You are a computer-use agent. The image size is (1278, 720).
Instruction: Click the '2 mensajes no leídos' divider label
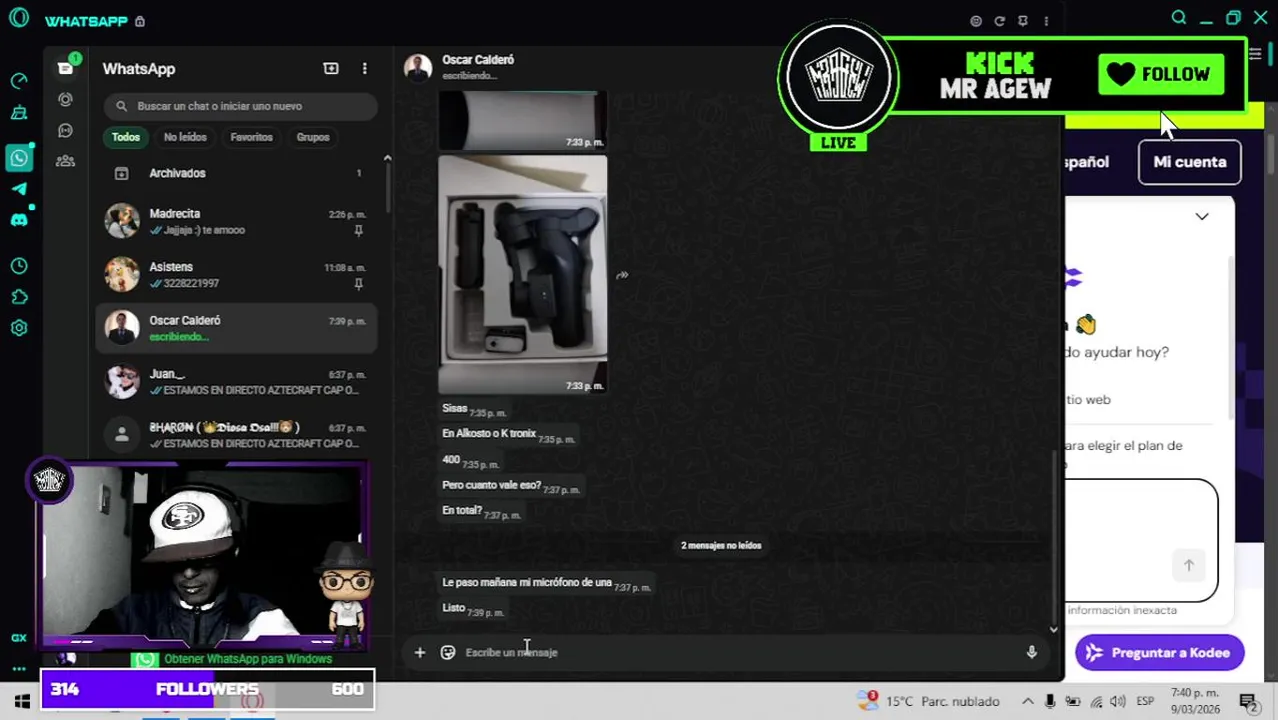[x=721, y=545]
